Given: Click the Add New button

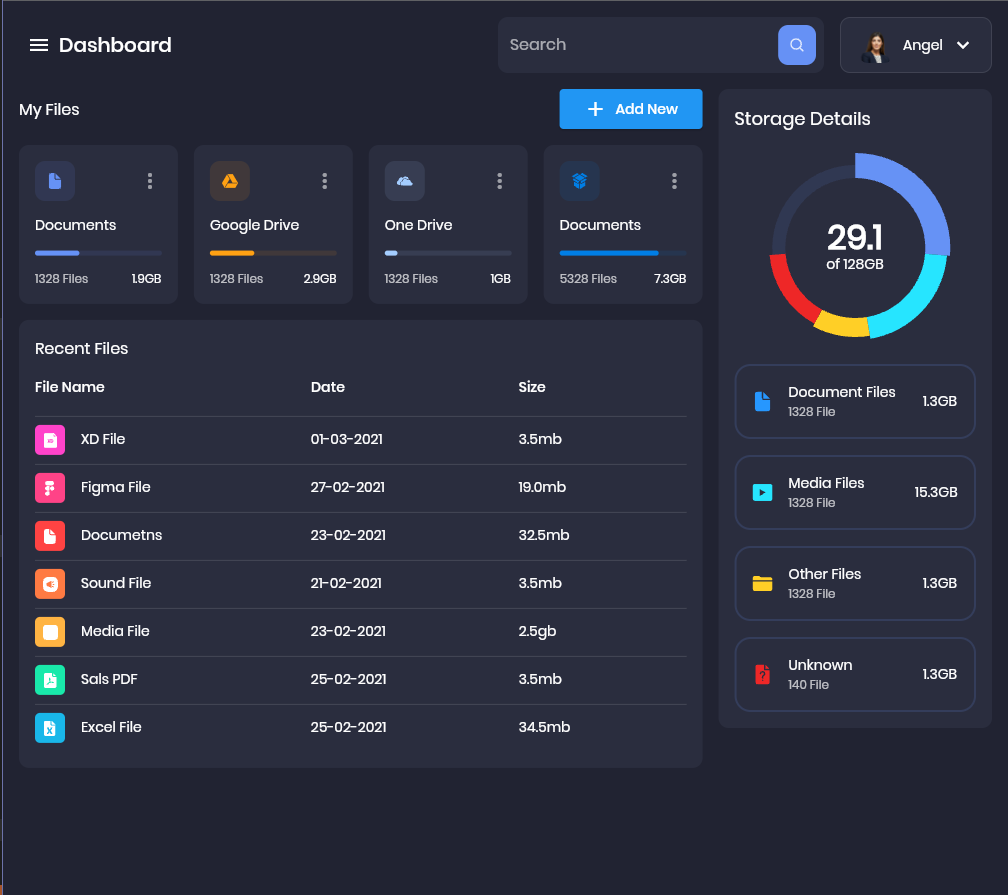Looking at the screenshot, I should 631,109.
